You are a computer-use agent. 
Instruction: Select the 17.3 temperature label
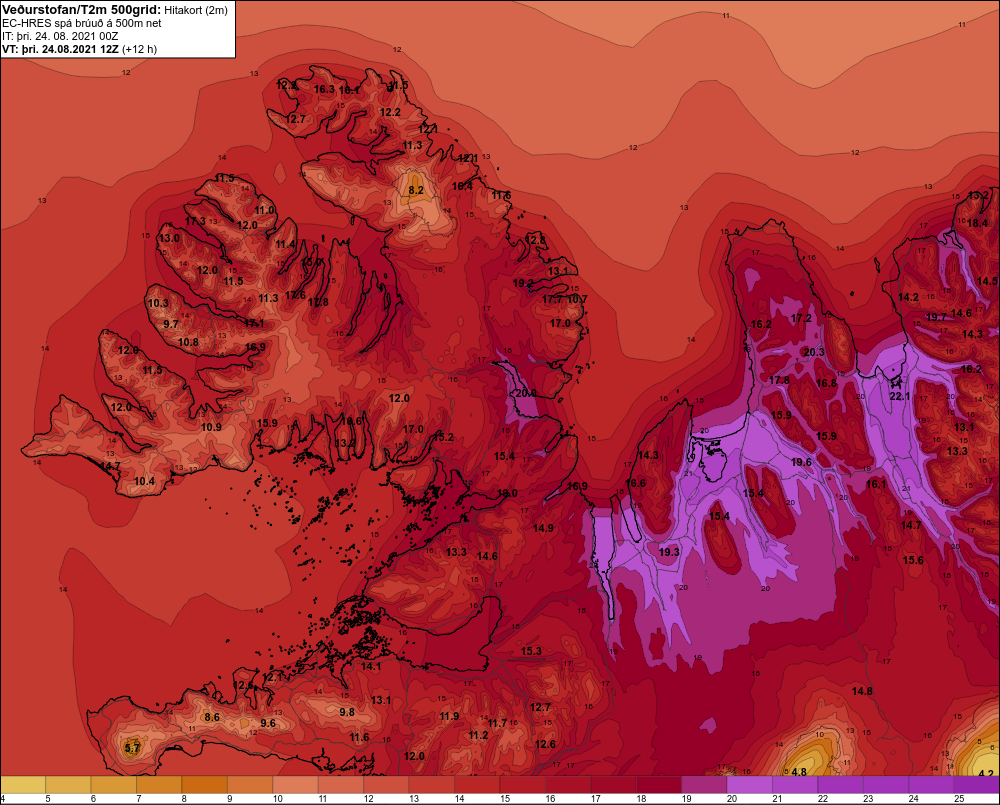point(195,221)
